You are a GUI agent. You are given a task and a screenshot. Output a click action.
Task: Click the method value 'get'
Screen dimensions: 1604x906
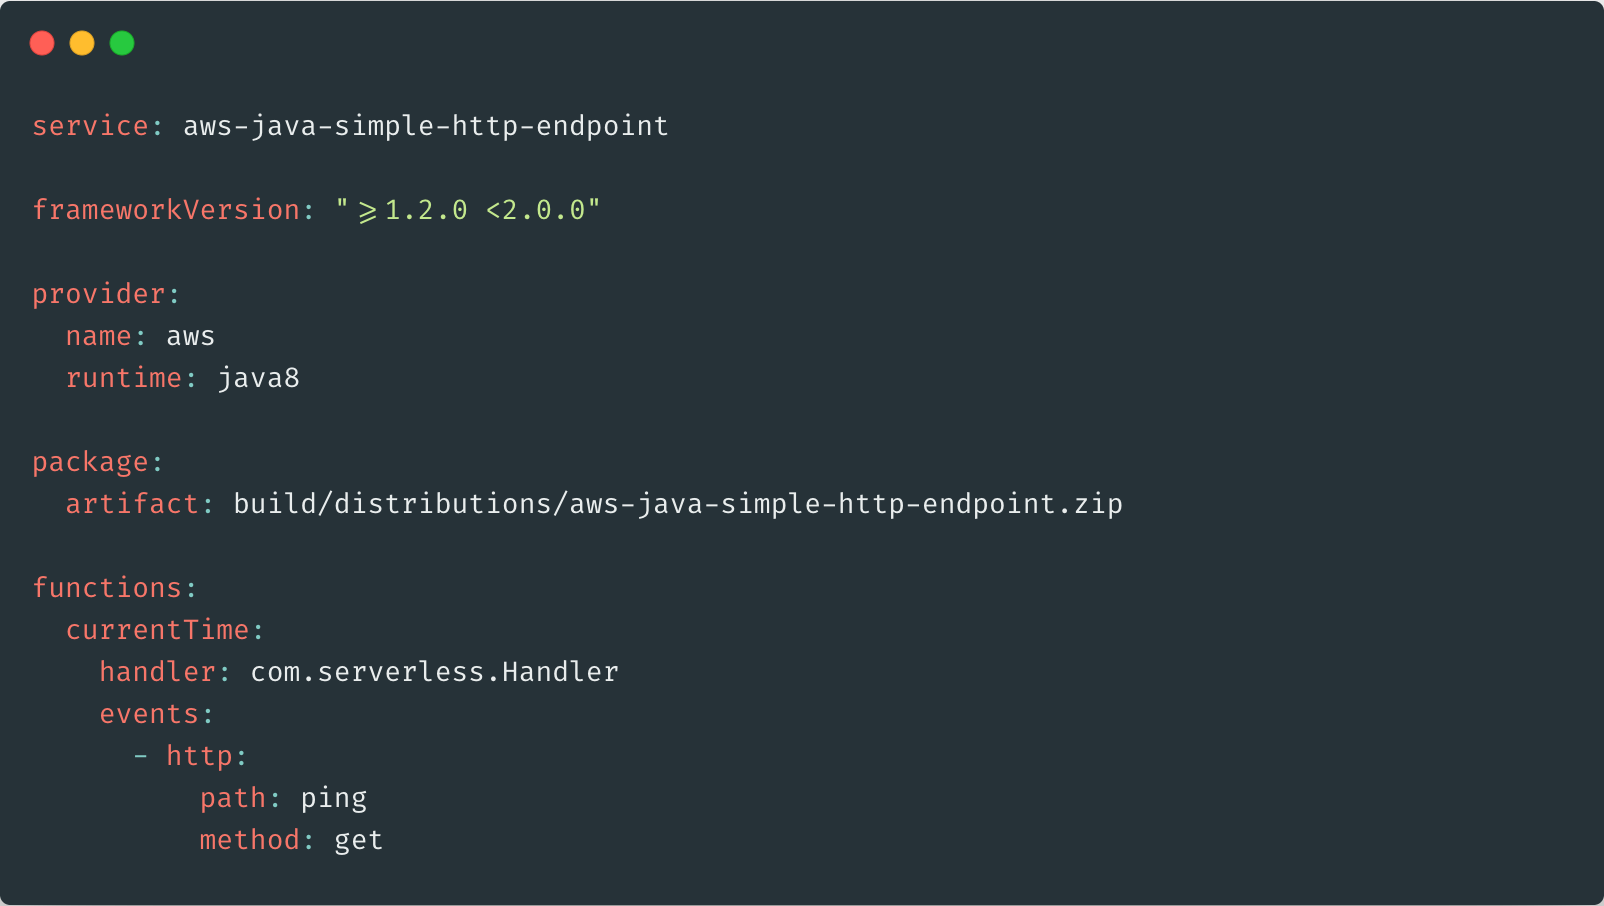click(358, 840)
